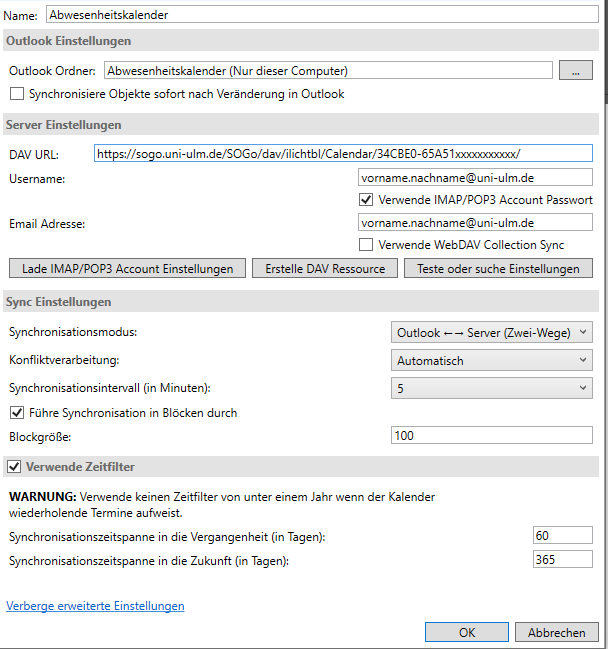The width and height of the screenshot is (608, 649).
Task: Toggle the Verwende Zeitfilter checkbox
Action: point(14,466)
